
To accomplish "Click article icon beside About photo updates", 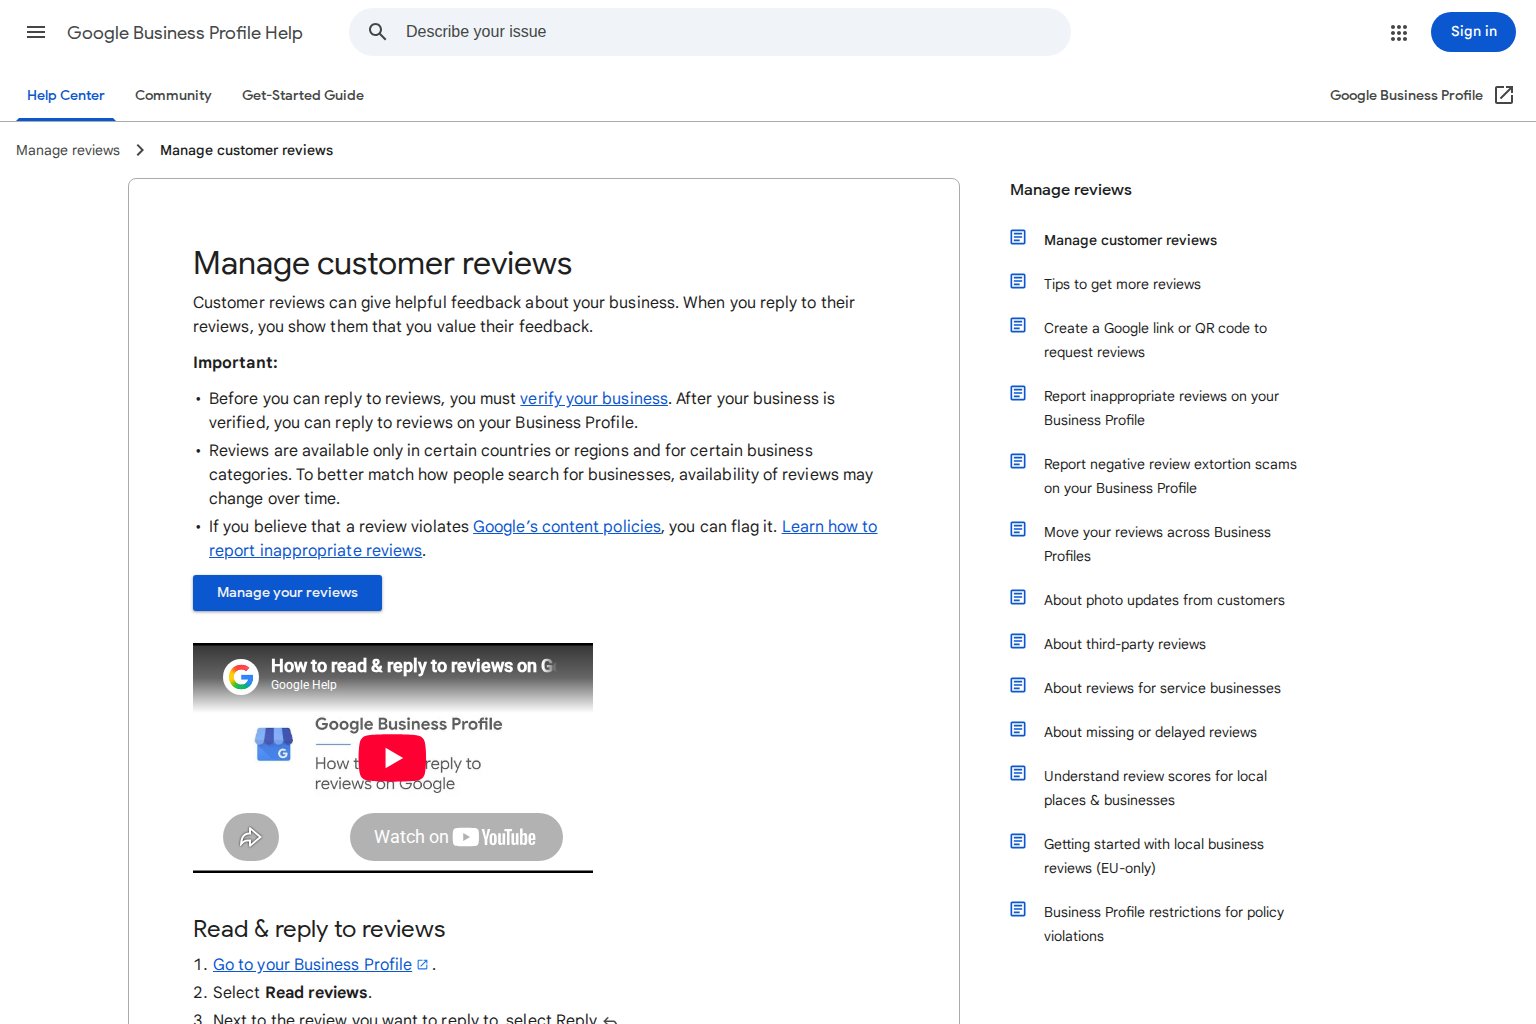I will pyautogui.click(x=1018, y=597).
